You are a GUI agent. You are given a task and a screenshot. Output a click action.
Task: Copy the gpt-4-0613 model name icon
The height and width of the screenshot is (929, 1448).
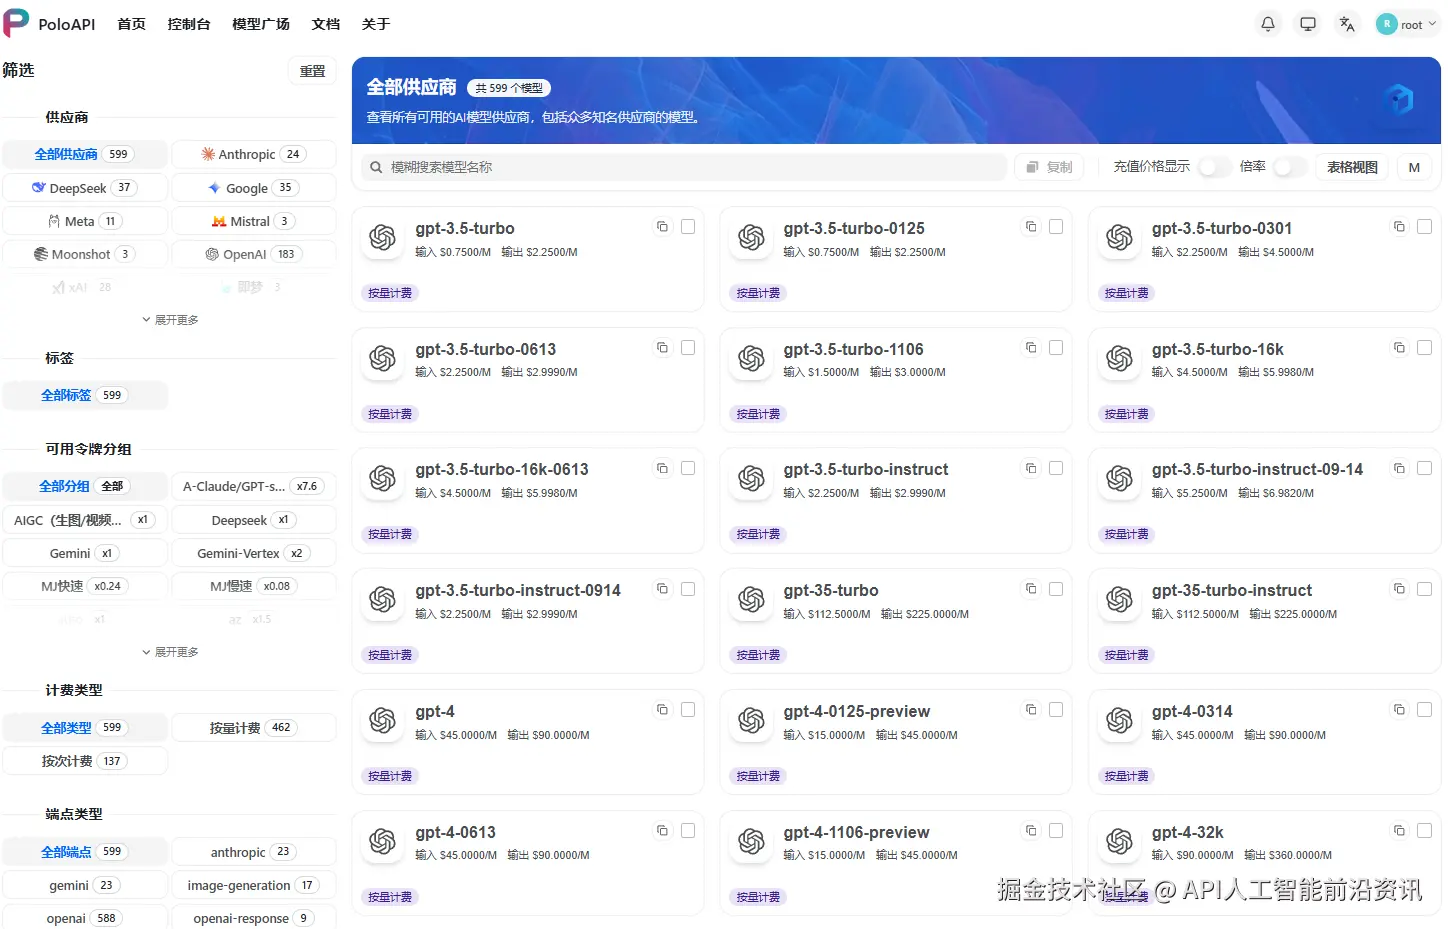662,831
